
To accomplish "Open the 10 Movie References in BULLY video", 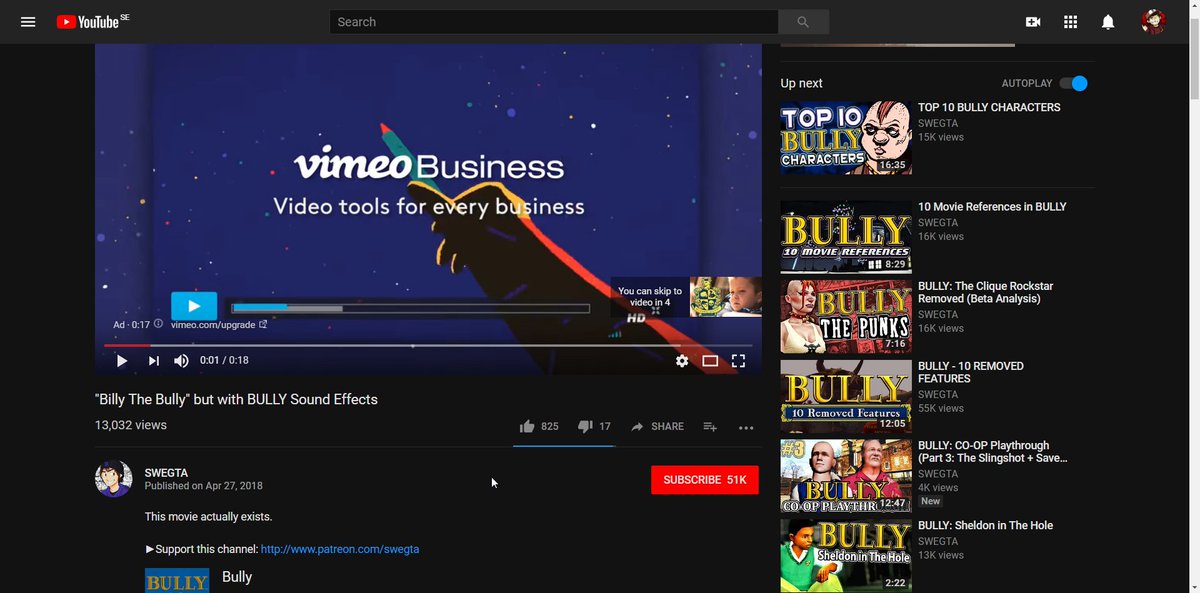I will pos(992,207).
